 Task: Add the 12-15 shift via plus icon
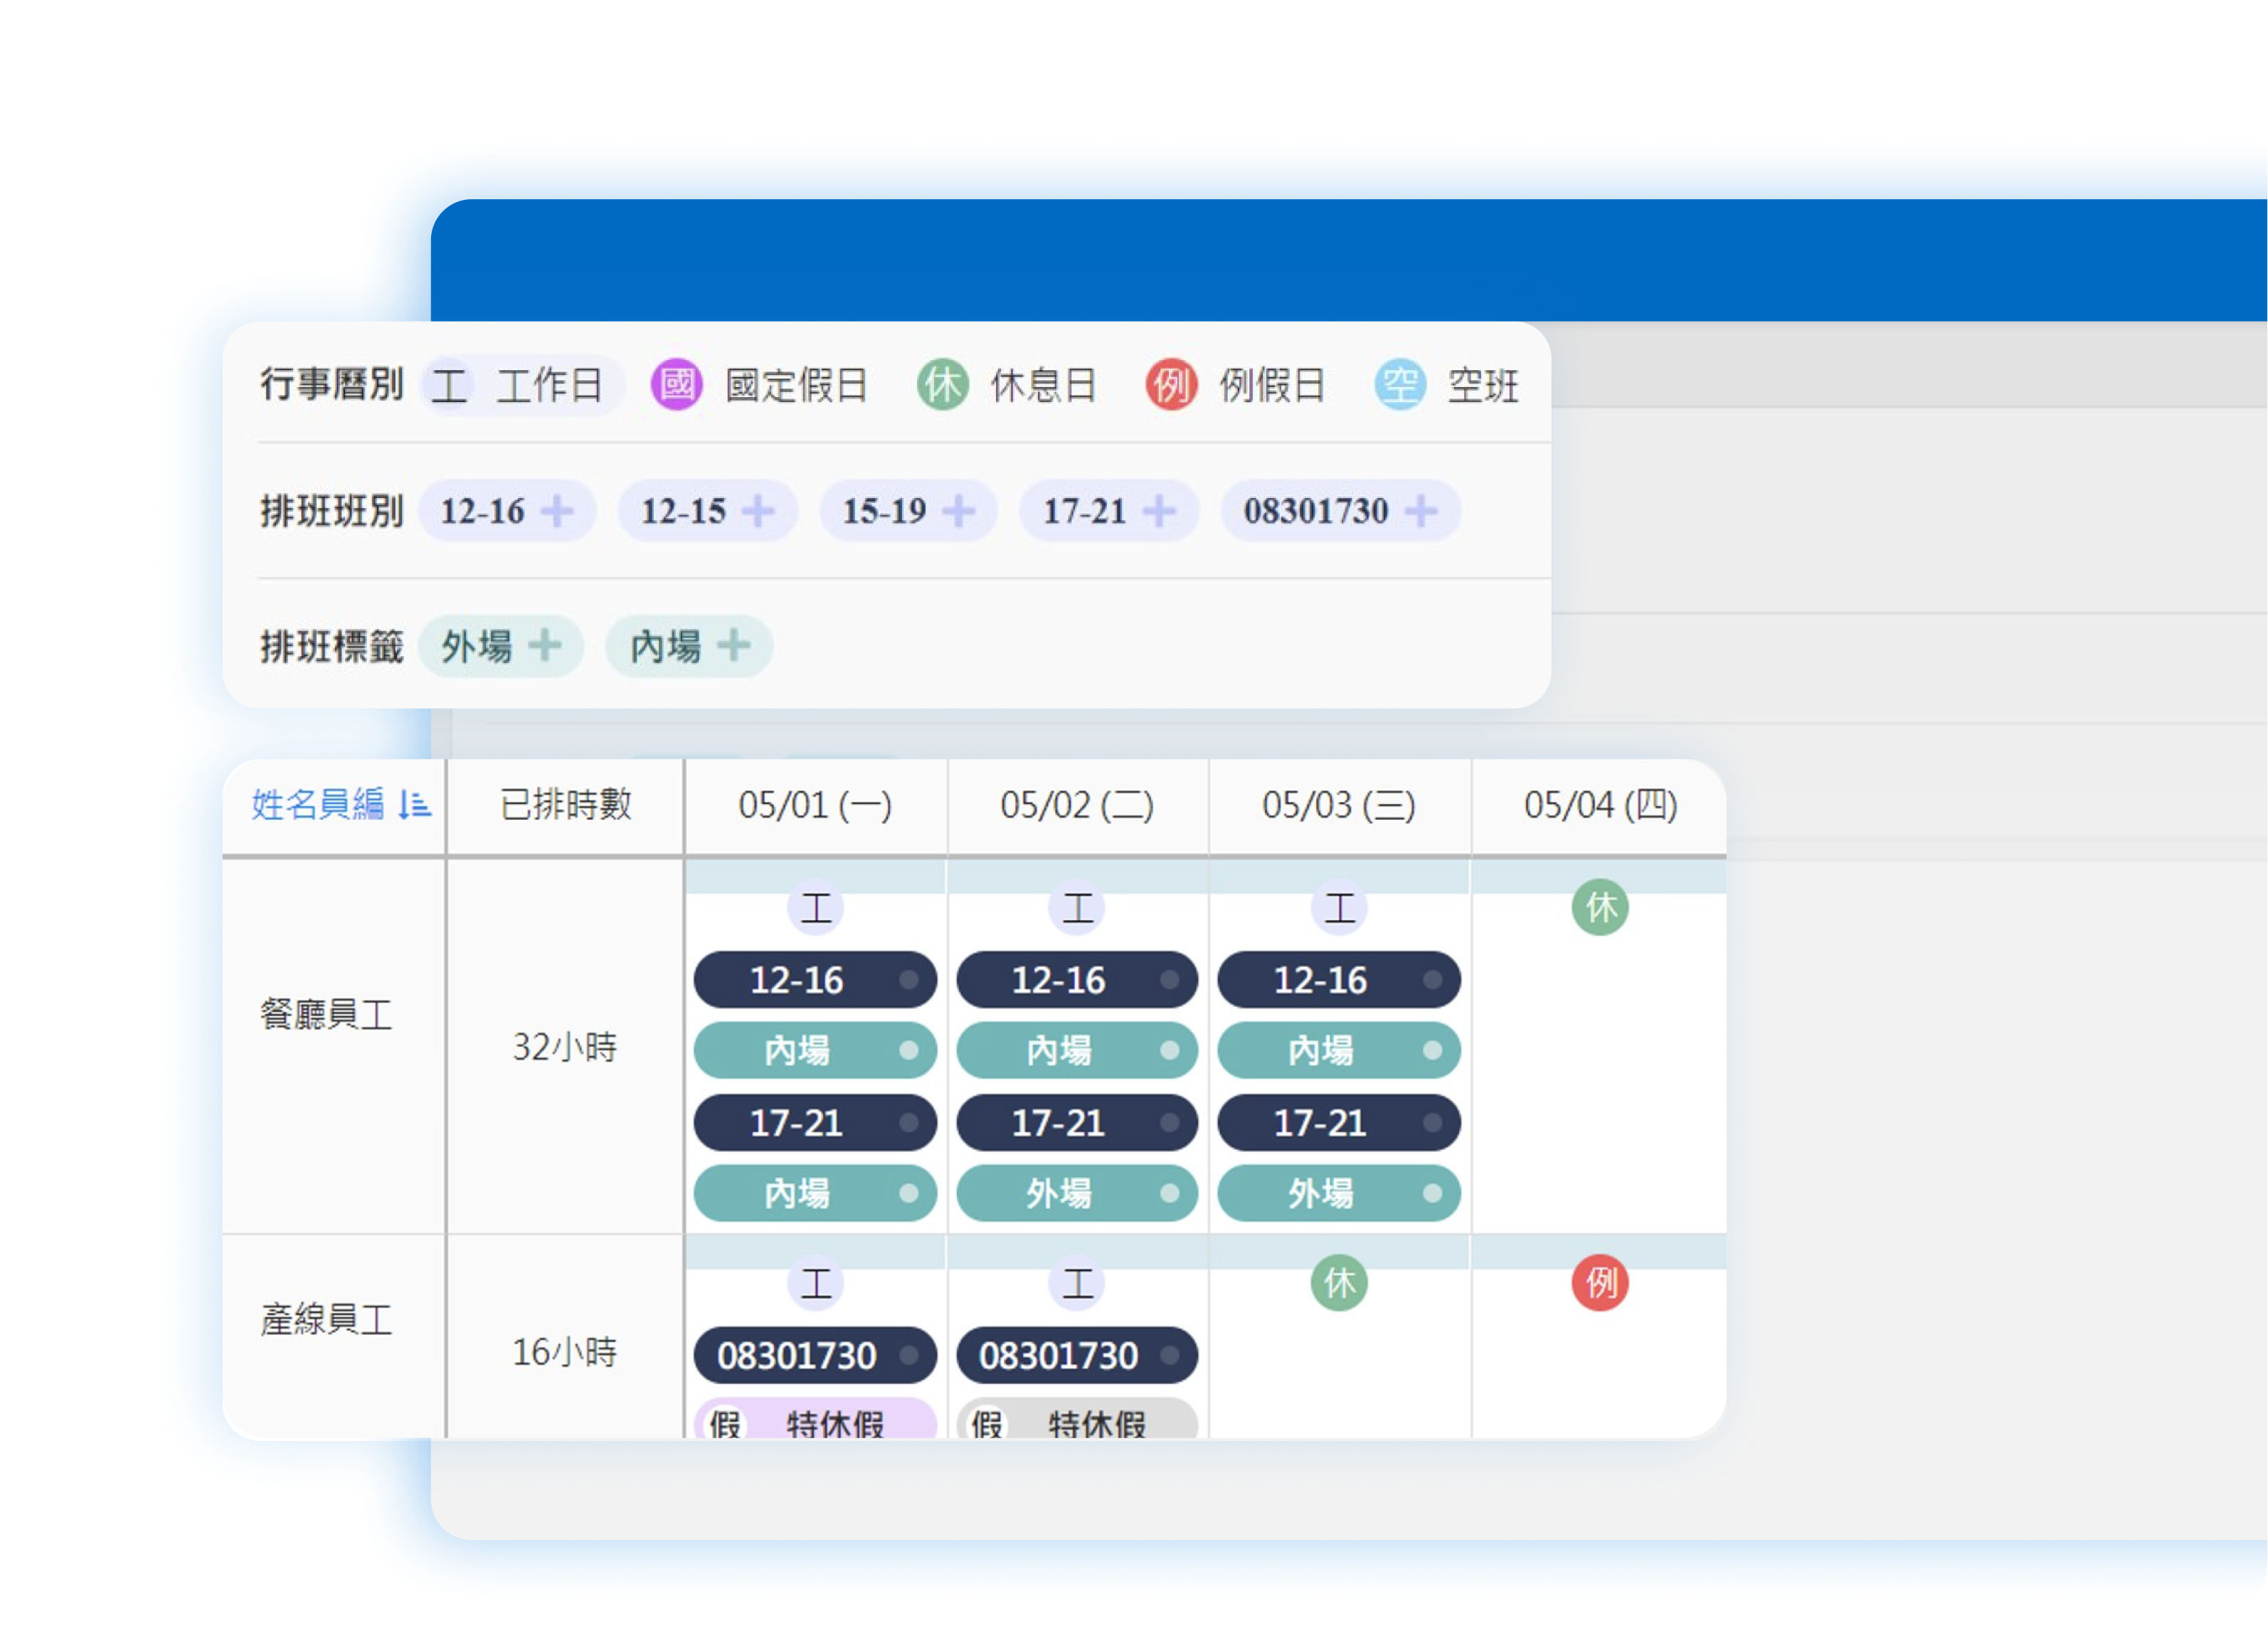coord(758,511)
